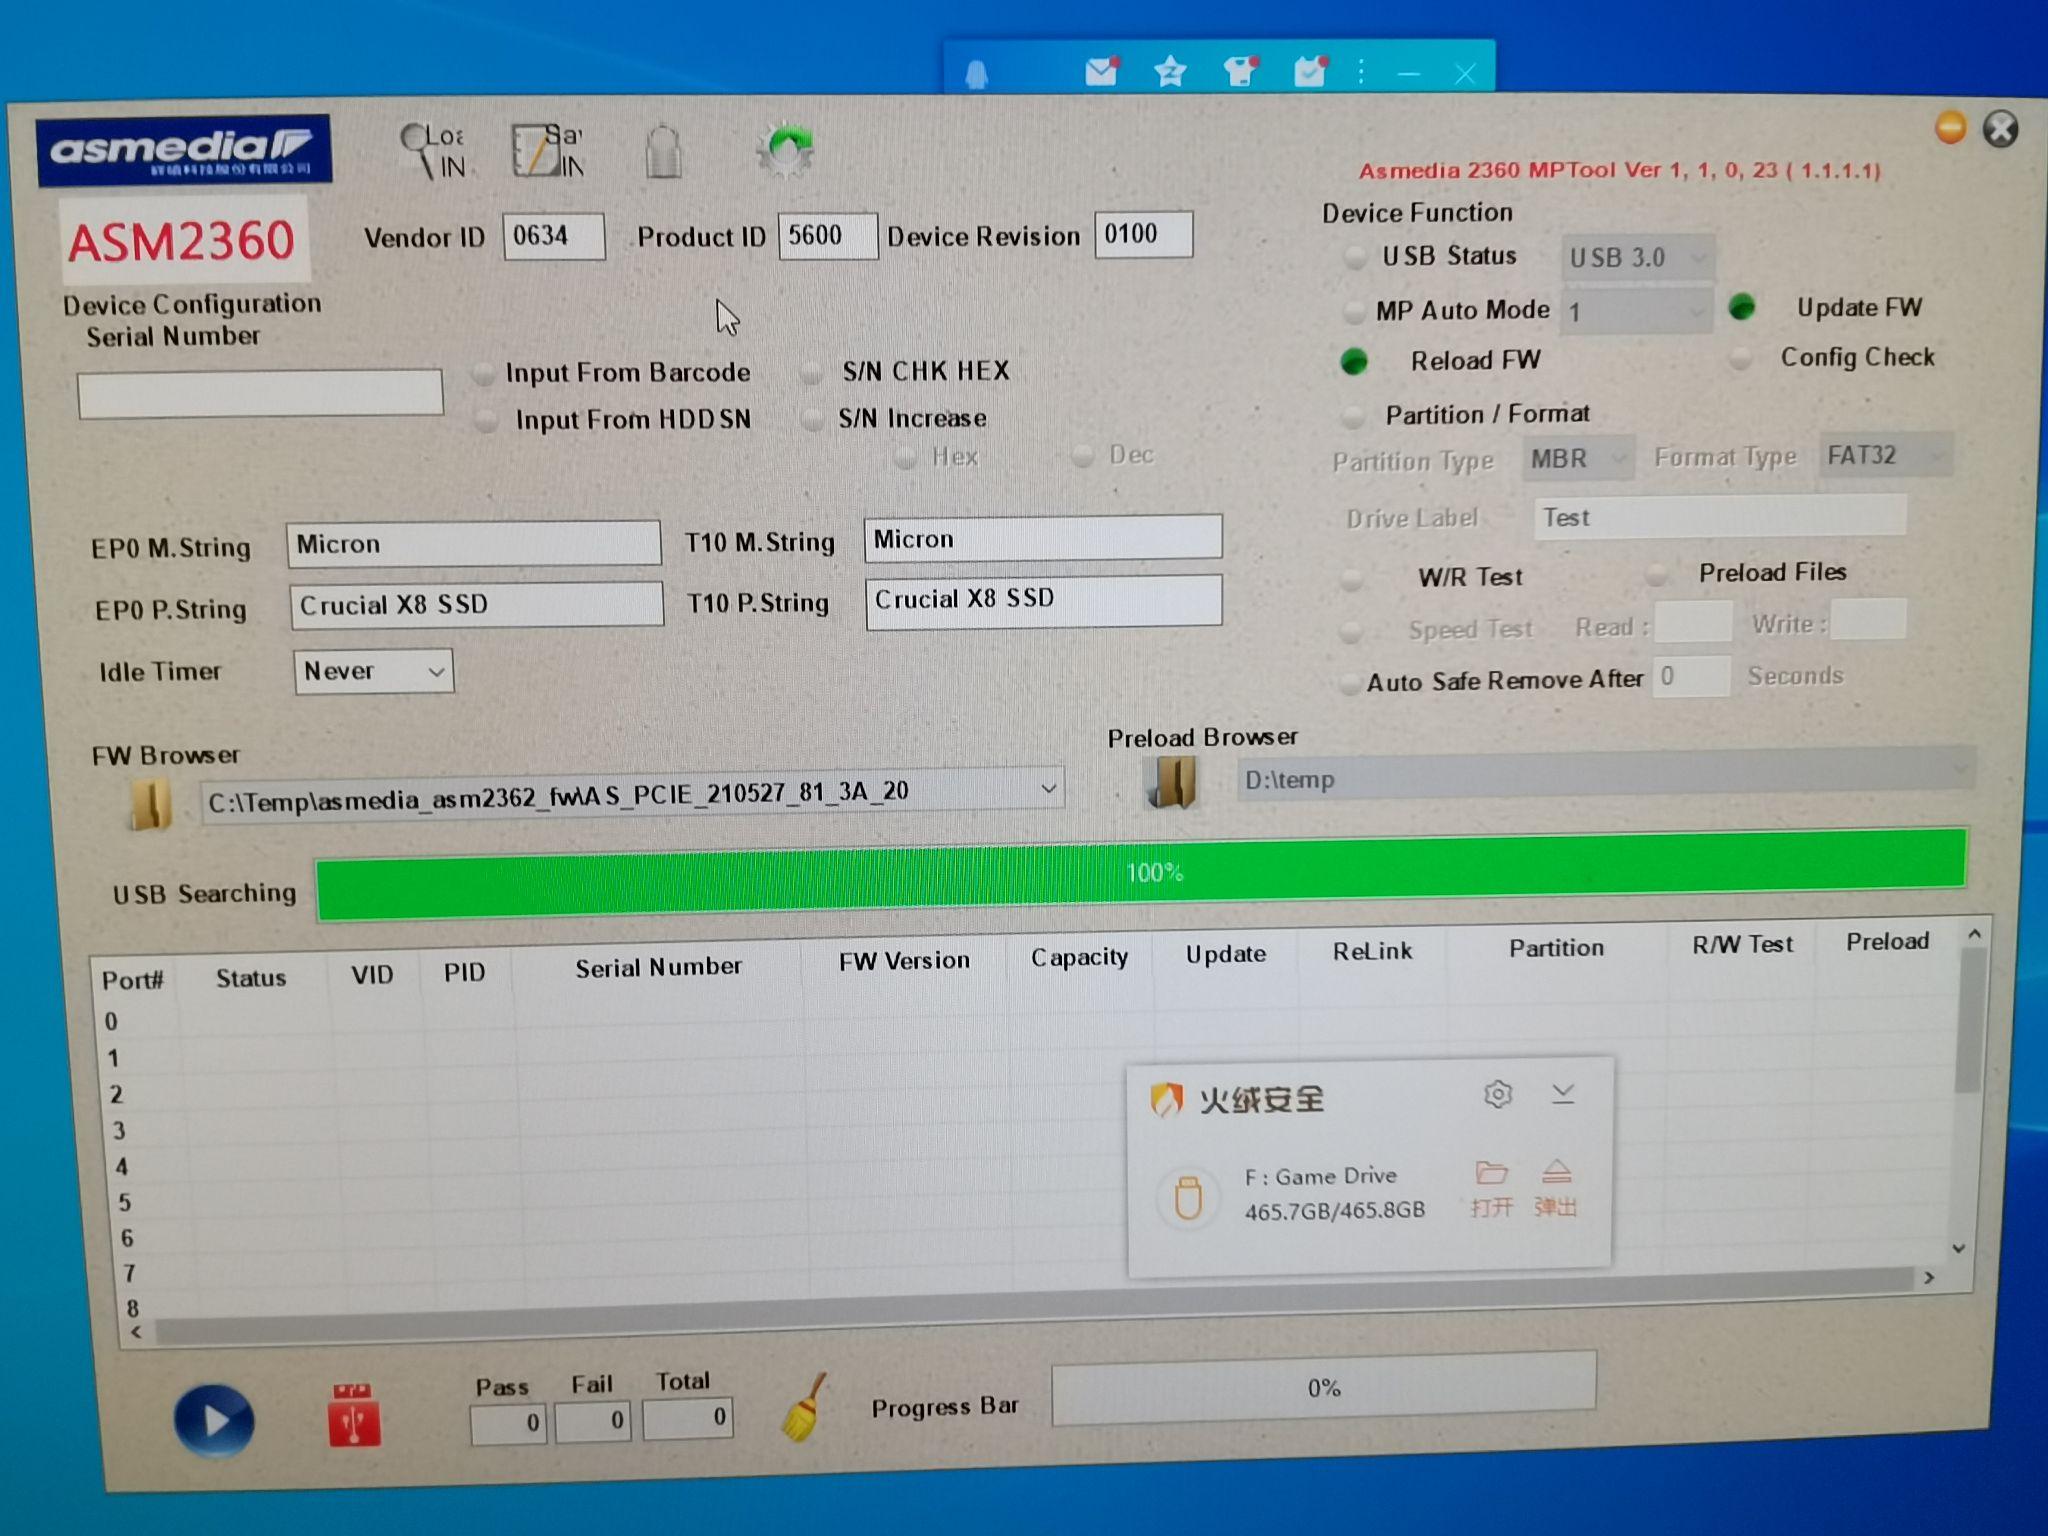This screenshot has width=2048, height=1536.
Task: Select the lock icon in the toolbar
Action: [663, 150]
